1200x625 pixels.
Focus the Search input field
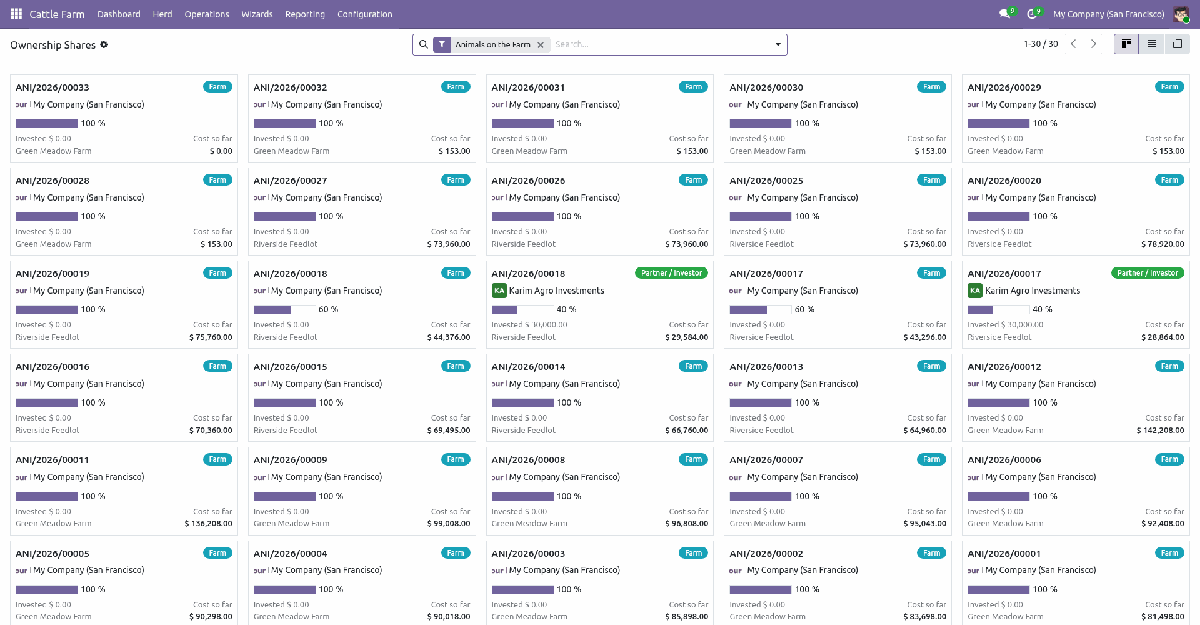point(660,45)
